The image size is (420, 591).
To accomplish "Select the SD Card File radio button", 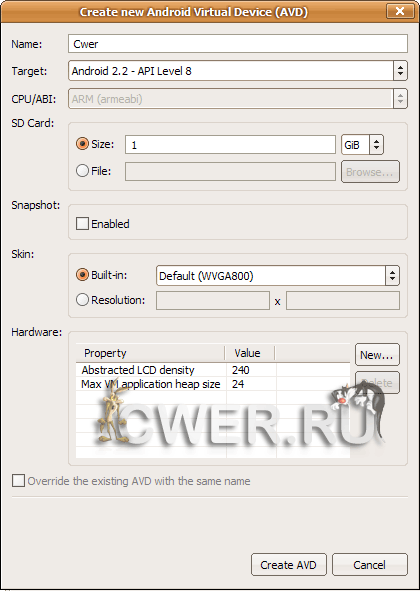I will tap(82, 171).
